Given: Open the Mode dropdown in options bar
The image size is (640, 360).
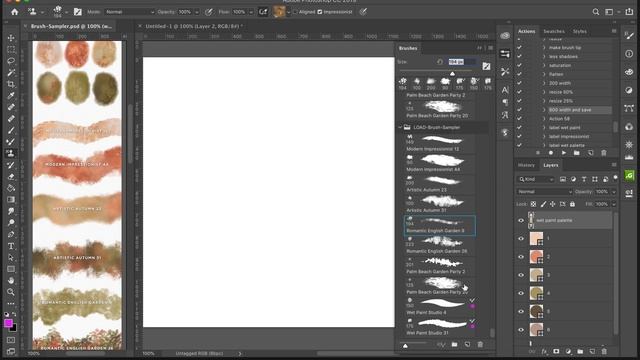Looking at the screenshot, I should click(129, 12).
